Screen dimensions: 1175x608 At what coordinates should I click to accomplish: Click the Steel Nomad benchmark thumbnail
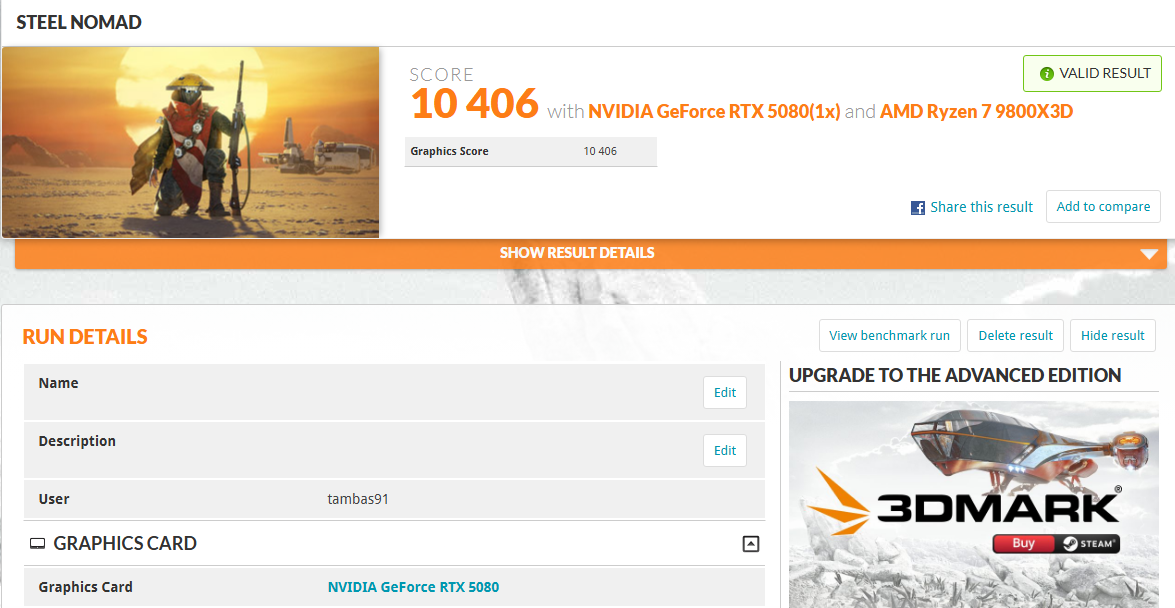coord(191,142)
